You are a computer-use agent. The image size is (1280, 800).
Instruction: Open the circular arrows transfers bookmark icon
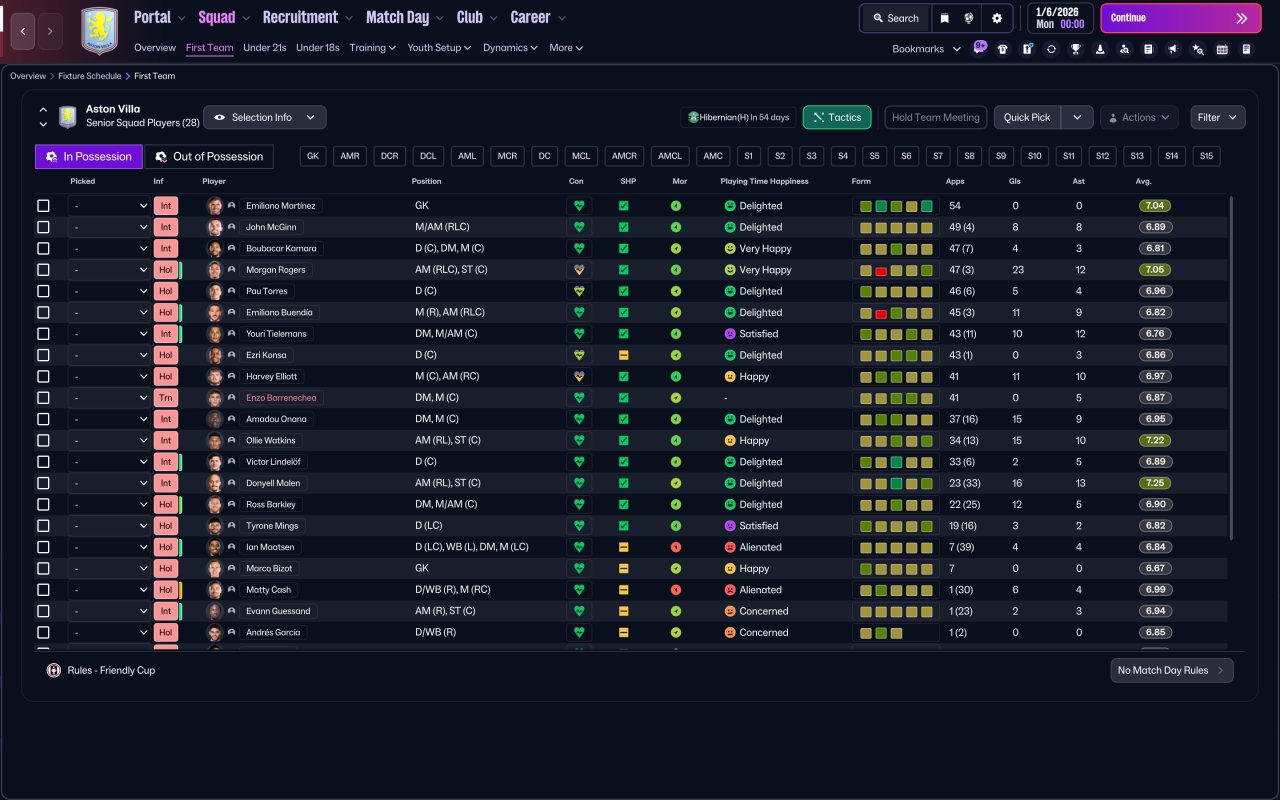click(1051, 48)
